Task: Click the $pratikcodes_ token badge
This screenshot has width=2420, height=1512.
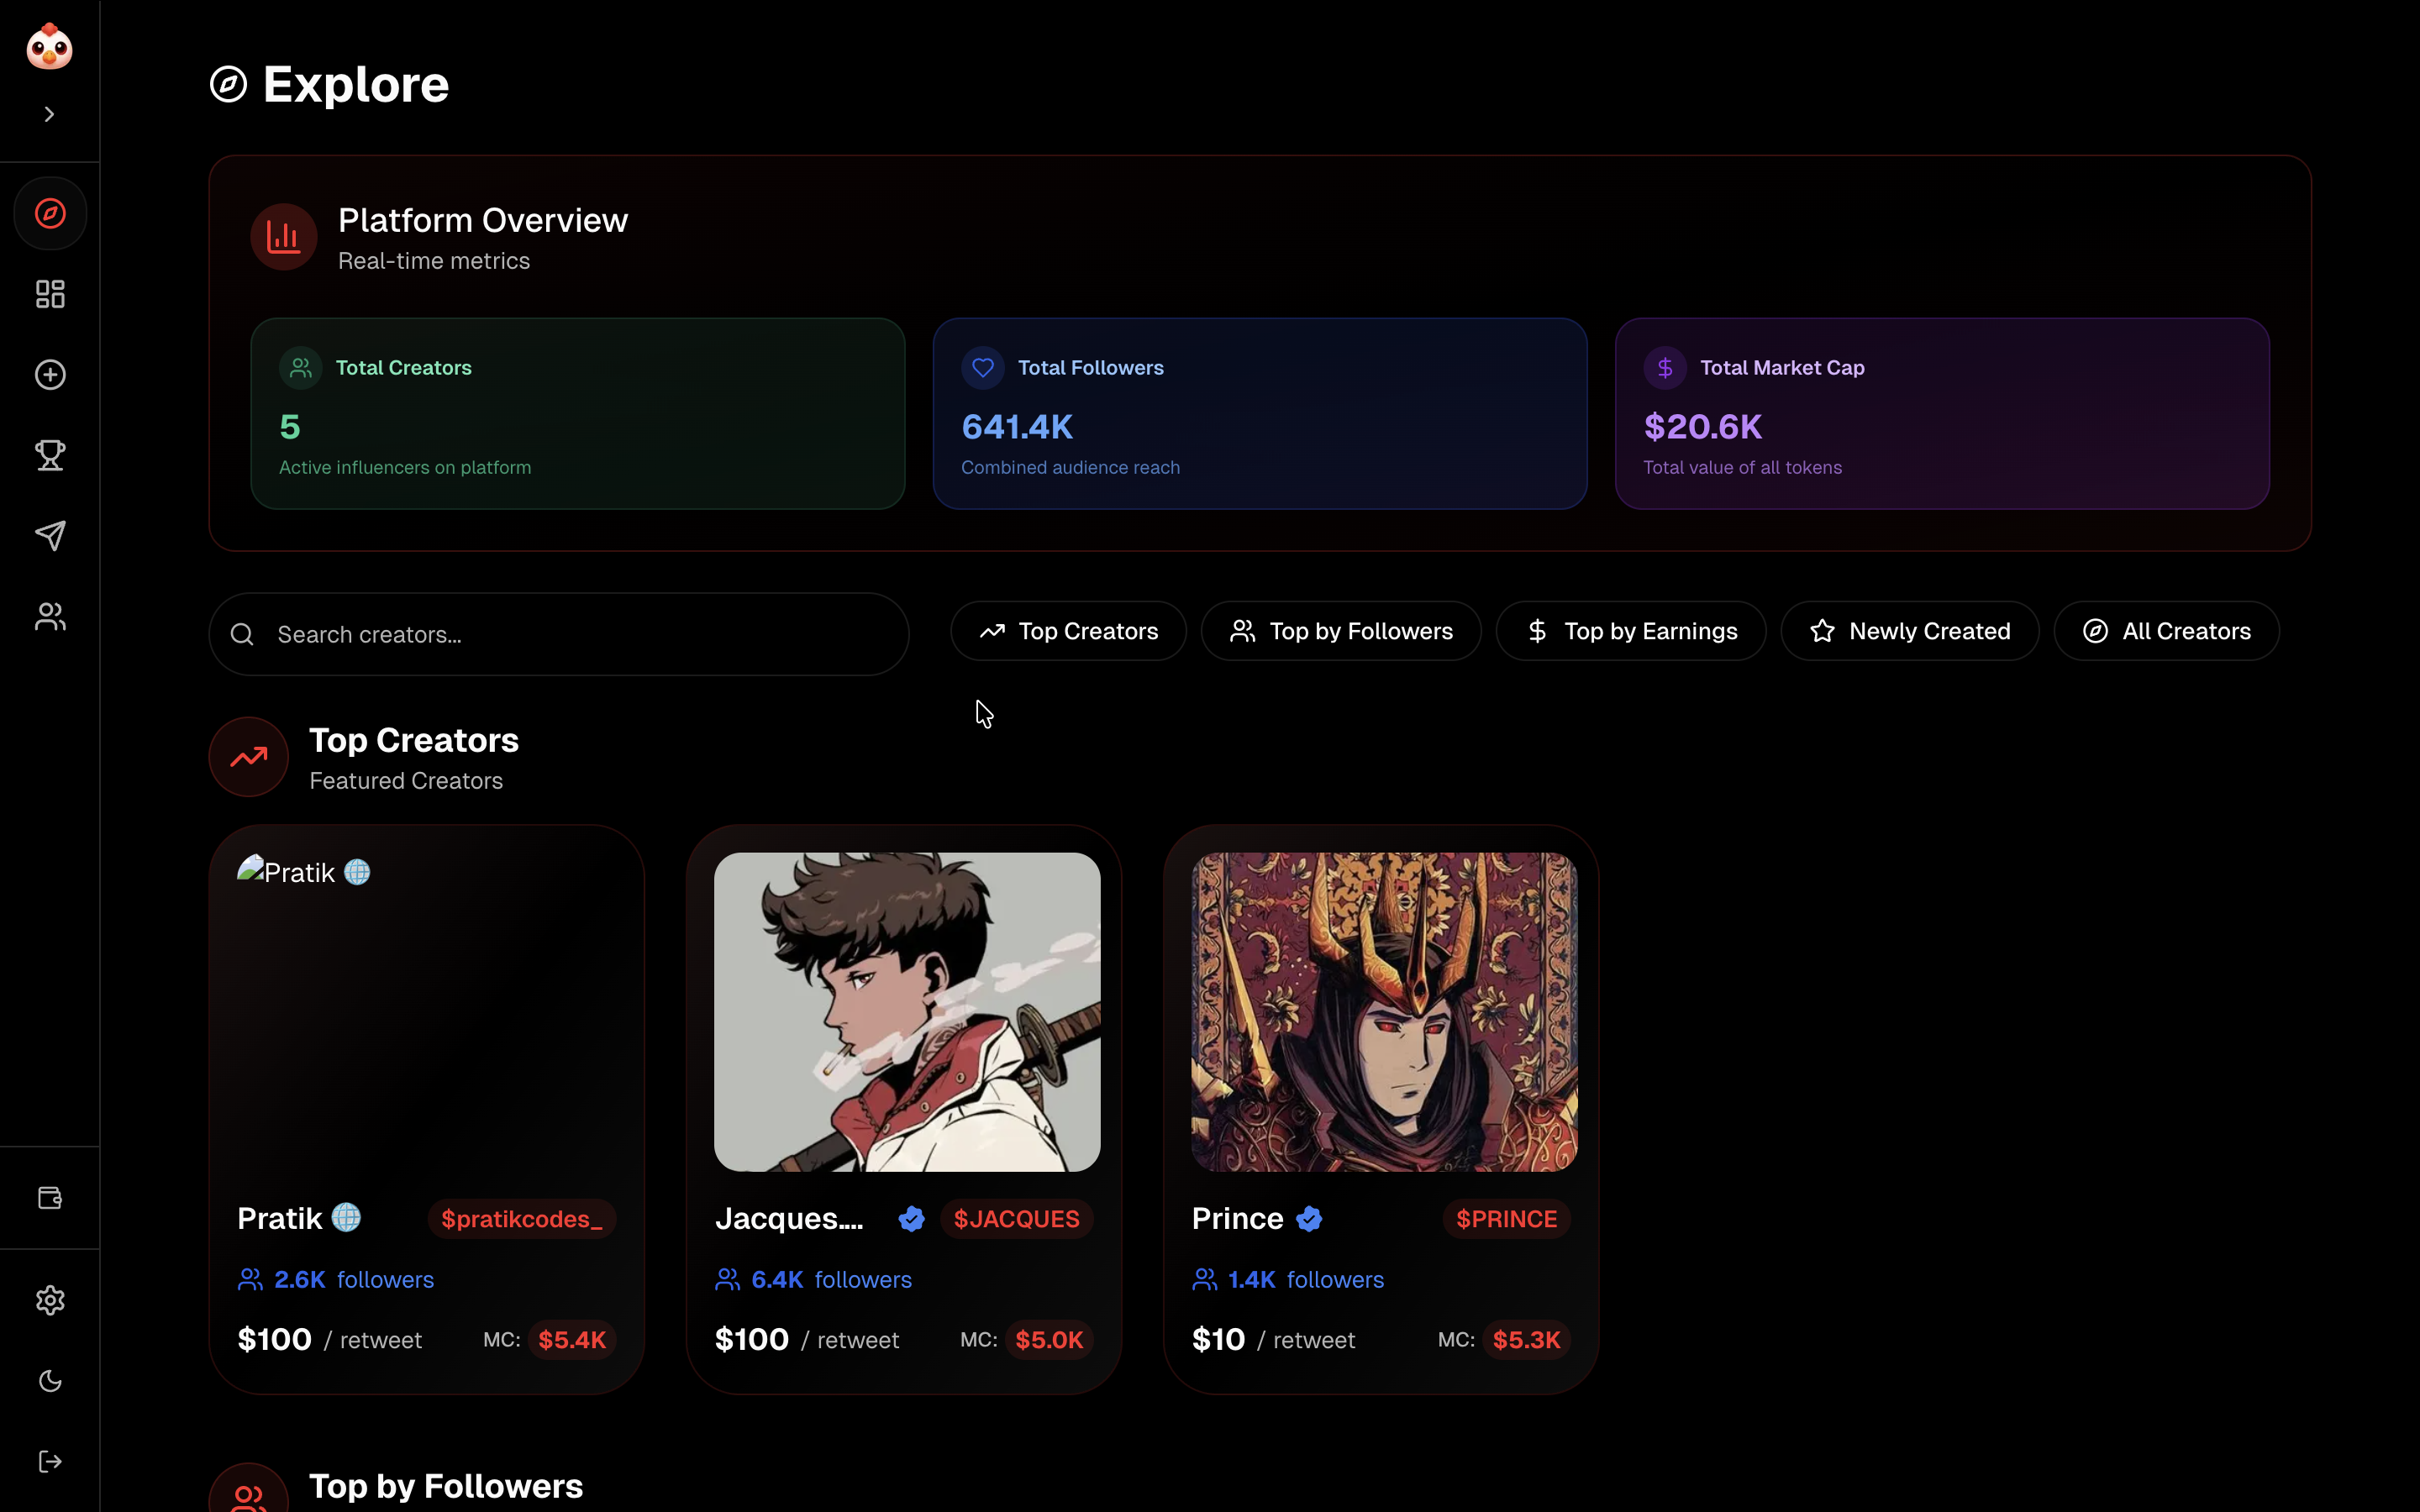Action: (x=521, y=1219)
